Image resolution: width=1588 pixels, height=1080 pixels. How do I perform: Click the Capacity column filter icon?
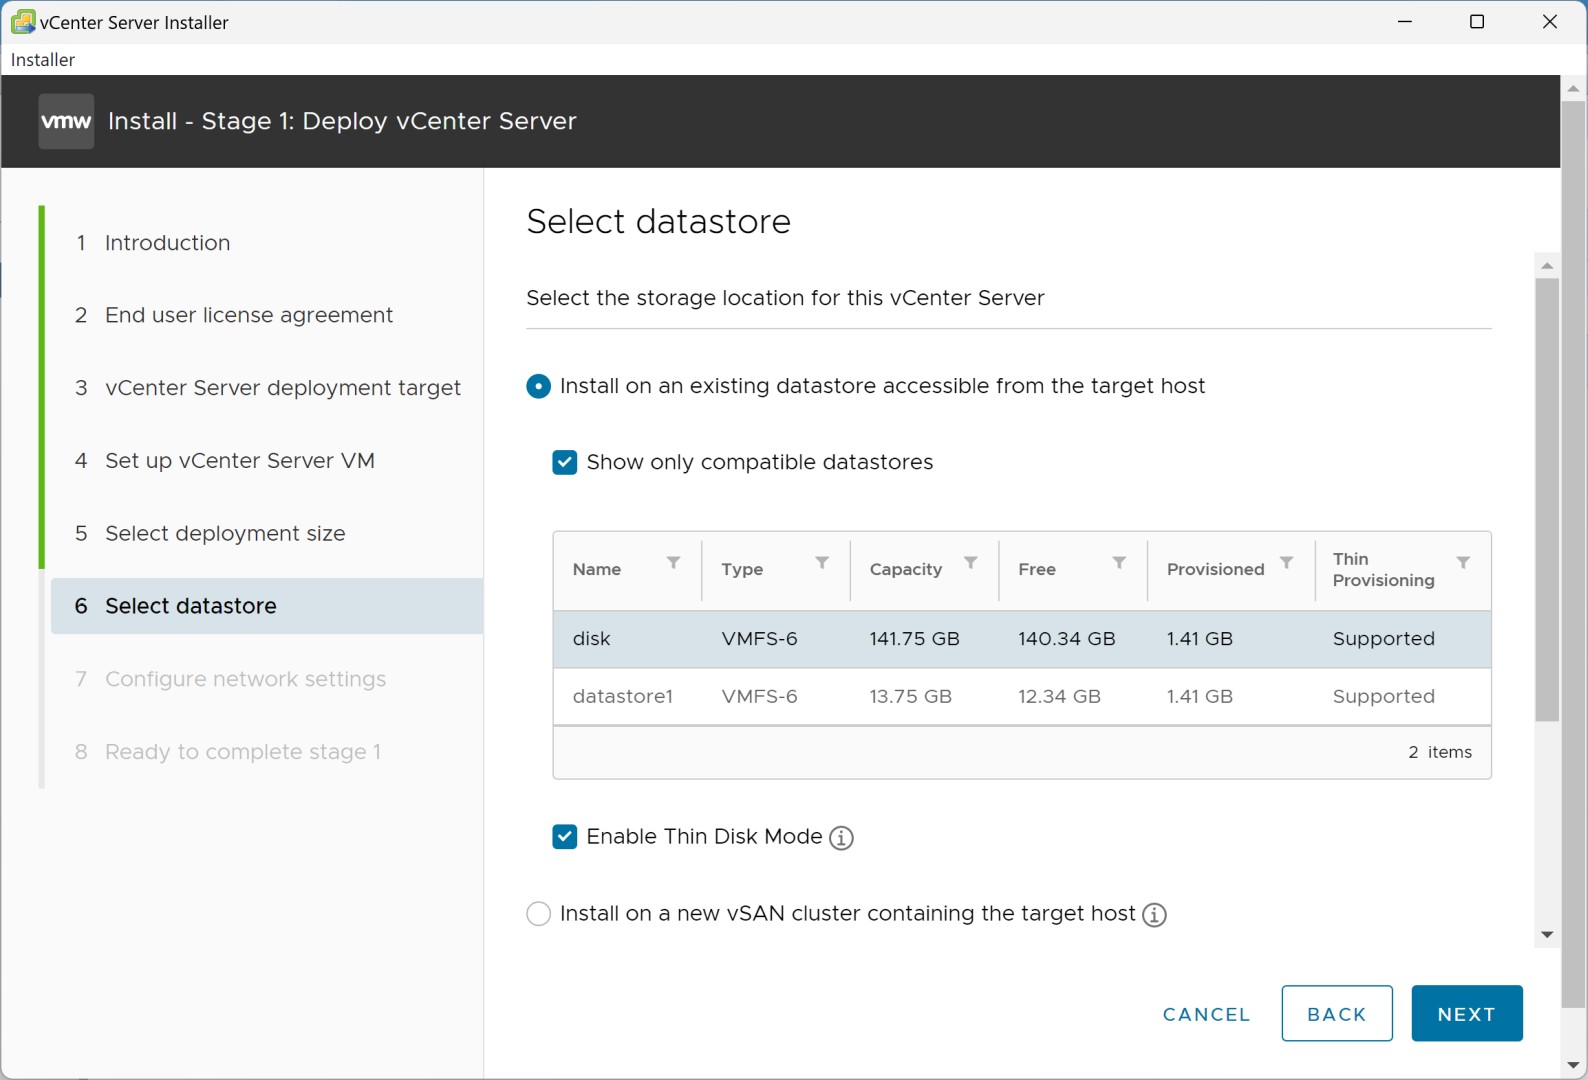point(971,563)
